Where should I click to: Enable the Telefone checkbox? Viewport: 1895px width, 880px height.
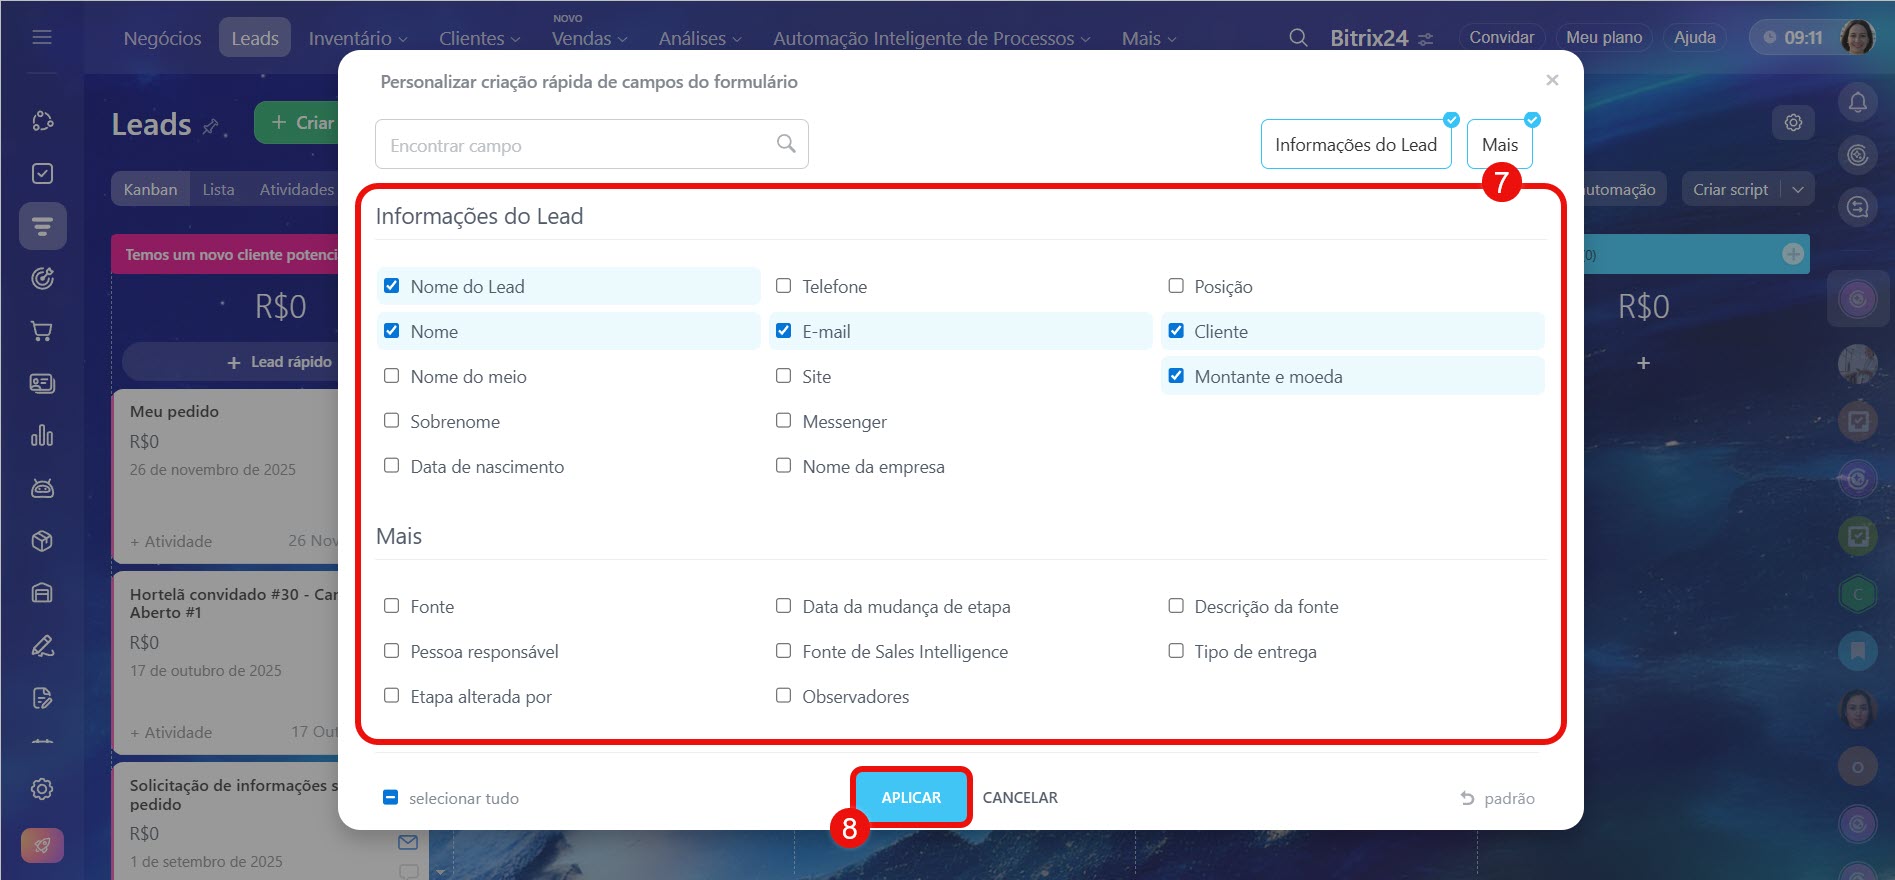point(784,286)
